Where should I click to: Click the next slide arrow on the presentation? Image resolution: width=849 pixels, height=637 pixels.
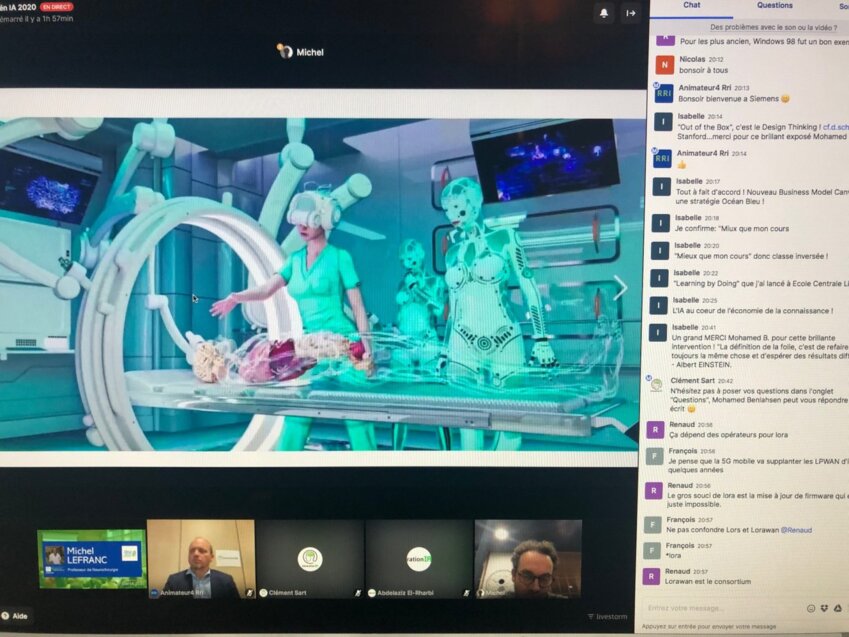point(623,290)
